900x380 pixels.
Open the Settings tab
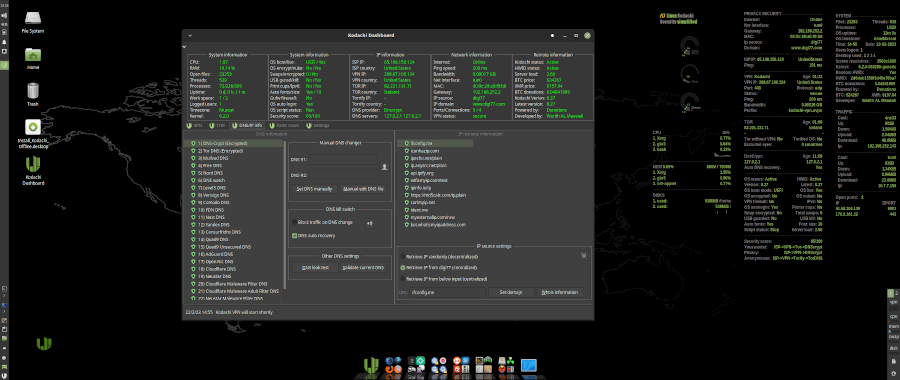click(317, 125)
